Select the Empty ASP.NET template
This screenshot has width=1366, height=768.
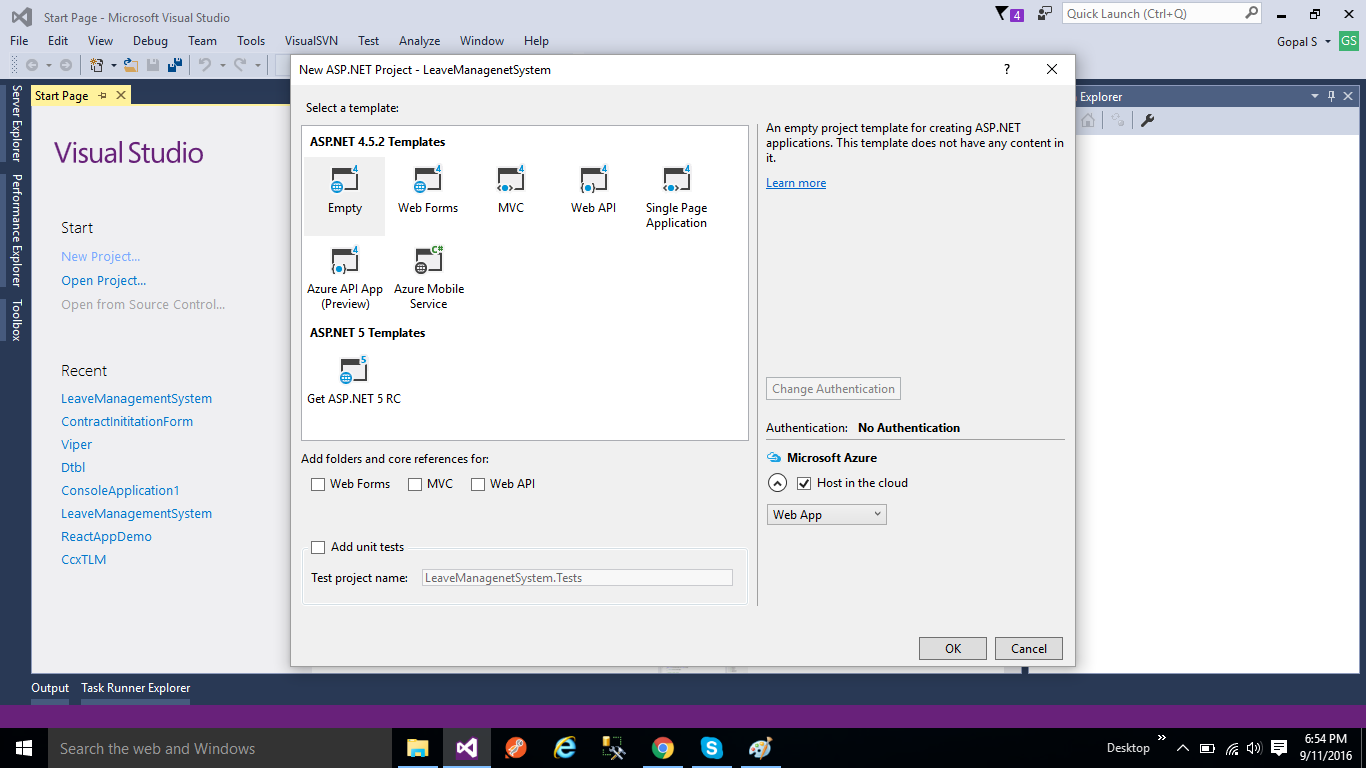click(x=344, y=190)
